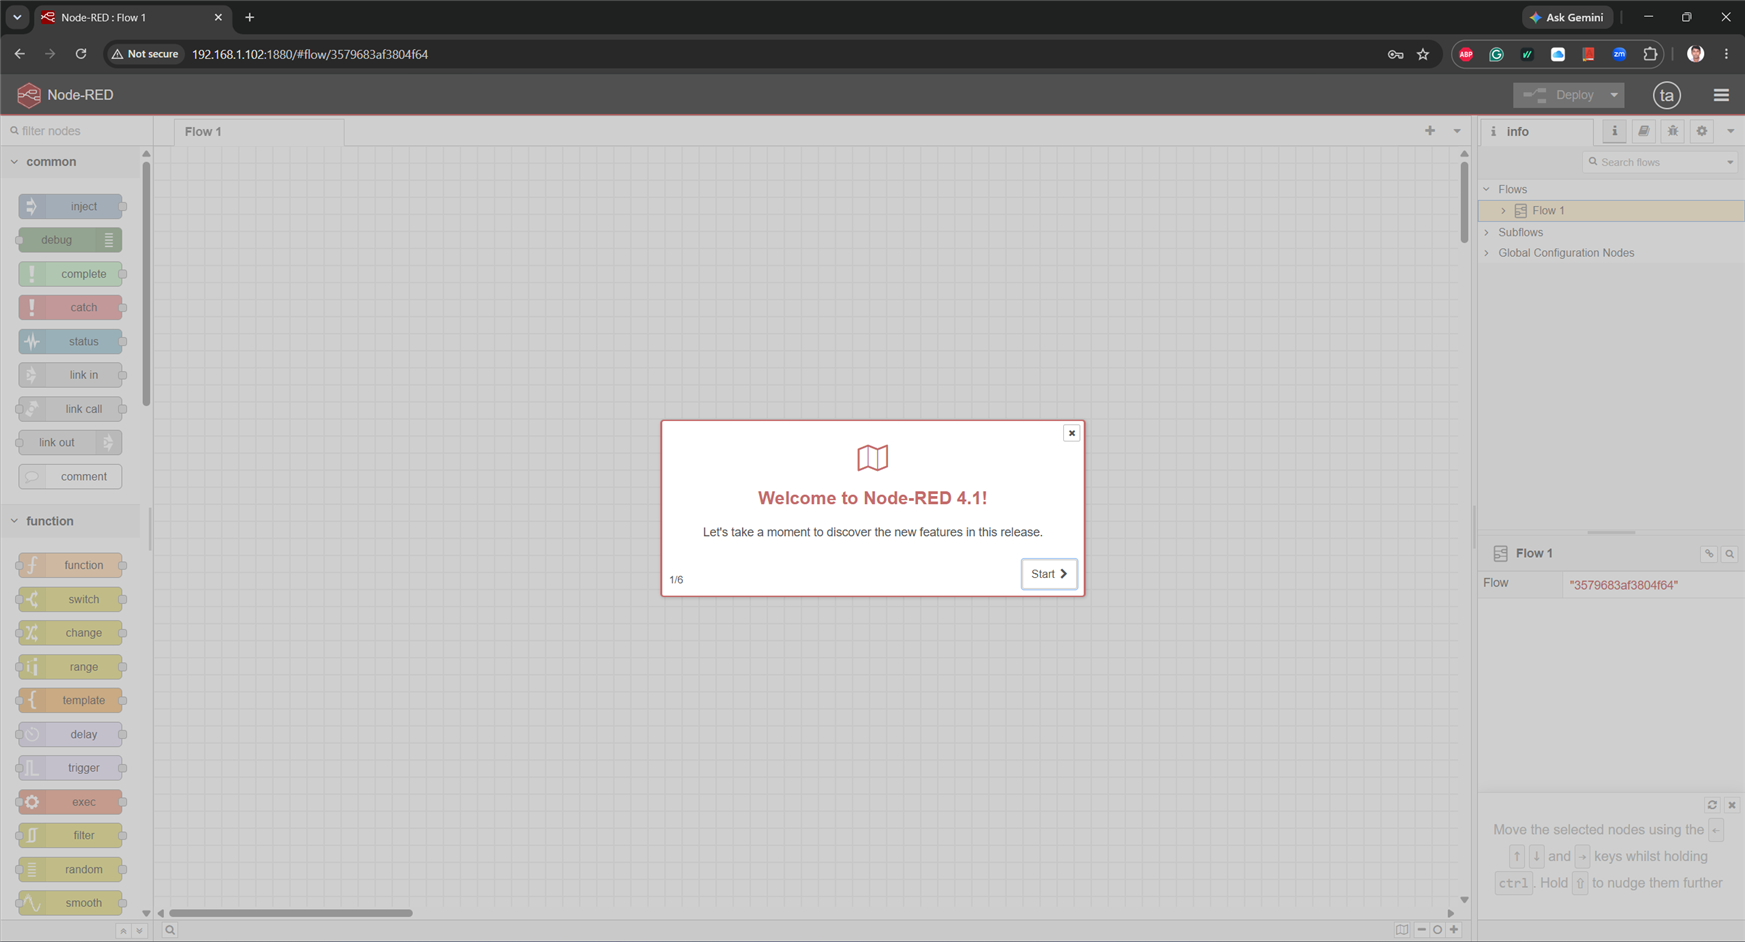Click the zoom out icon in workspace footer
This screenshot has height=942, width=1745.
pyautogui.click(x=1421, y=930)
